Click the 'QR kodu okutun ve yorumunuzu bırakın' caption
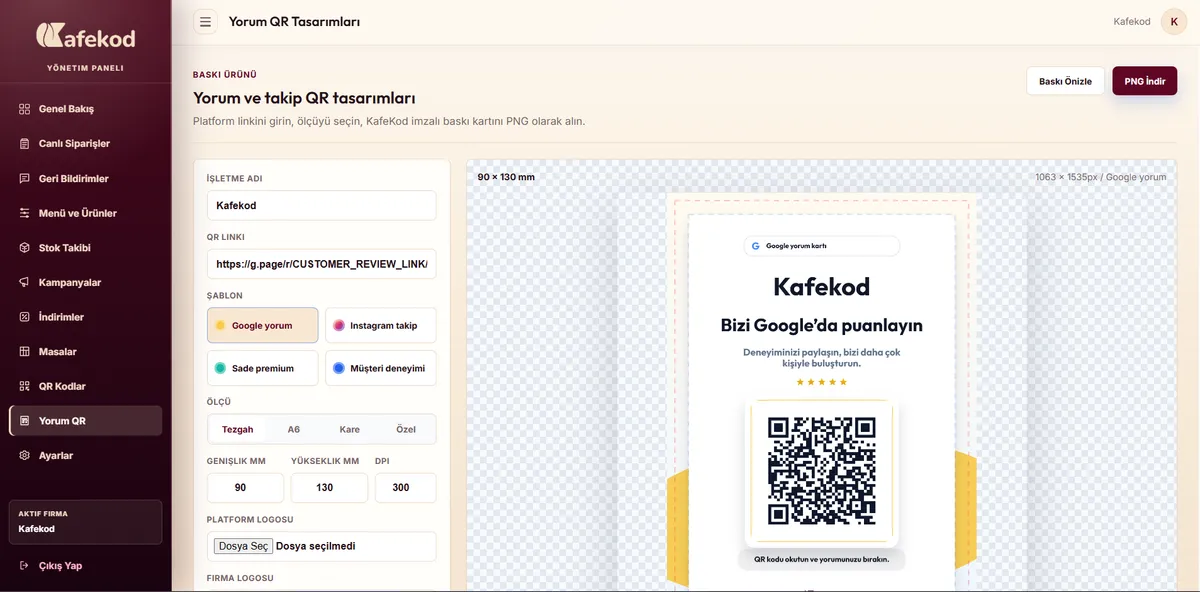 pos(822,559)
